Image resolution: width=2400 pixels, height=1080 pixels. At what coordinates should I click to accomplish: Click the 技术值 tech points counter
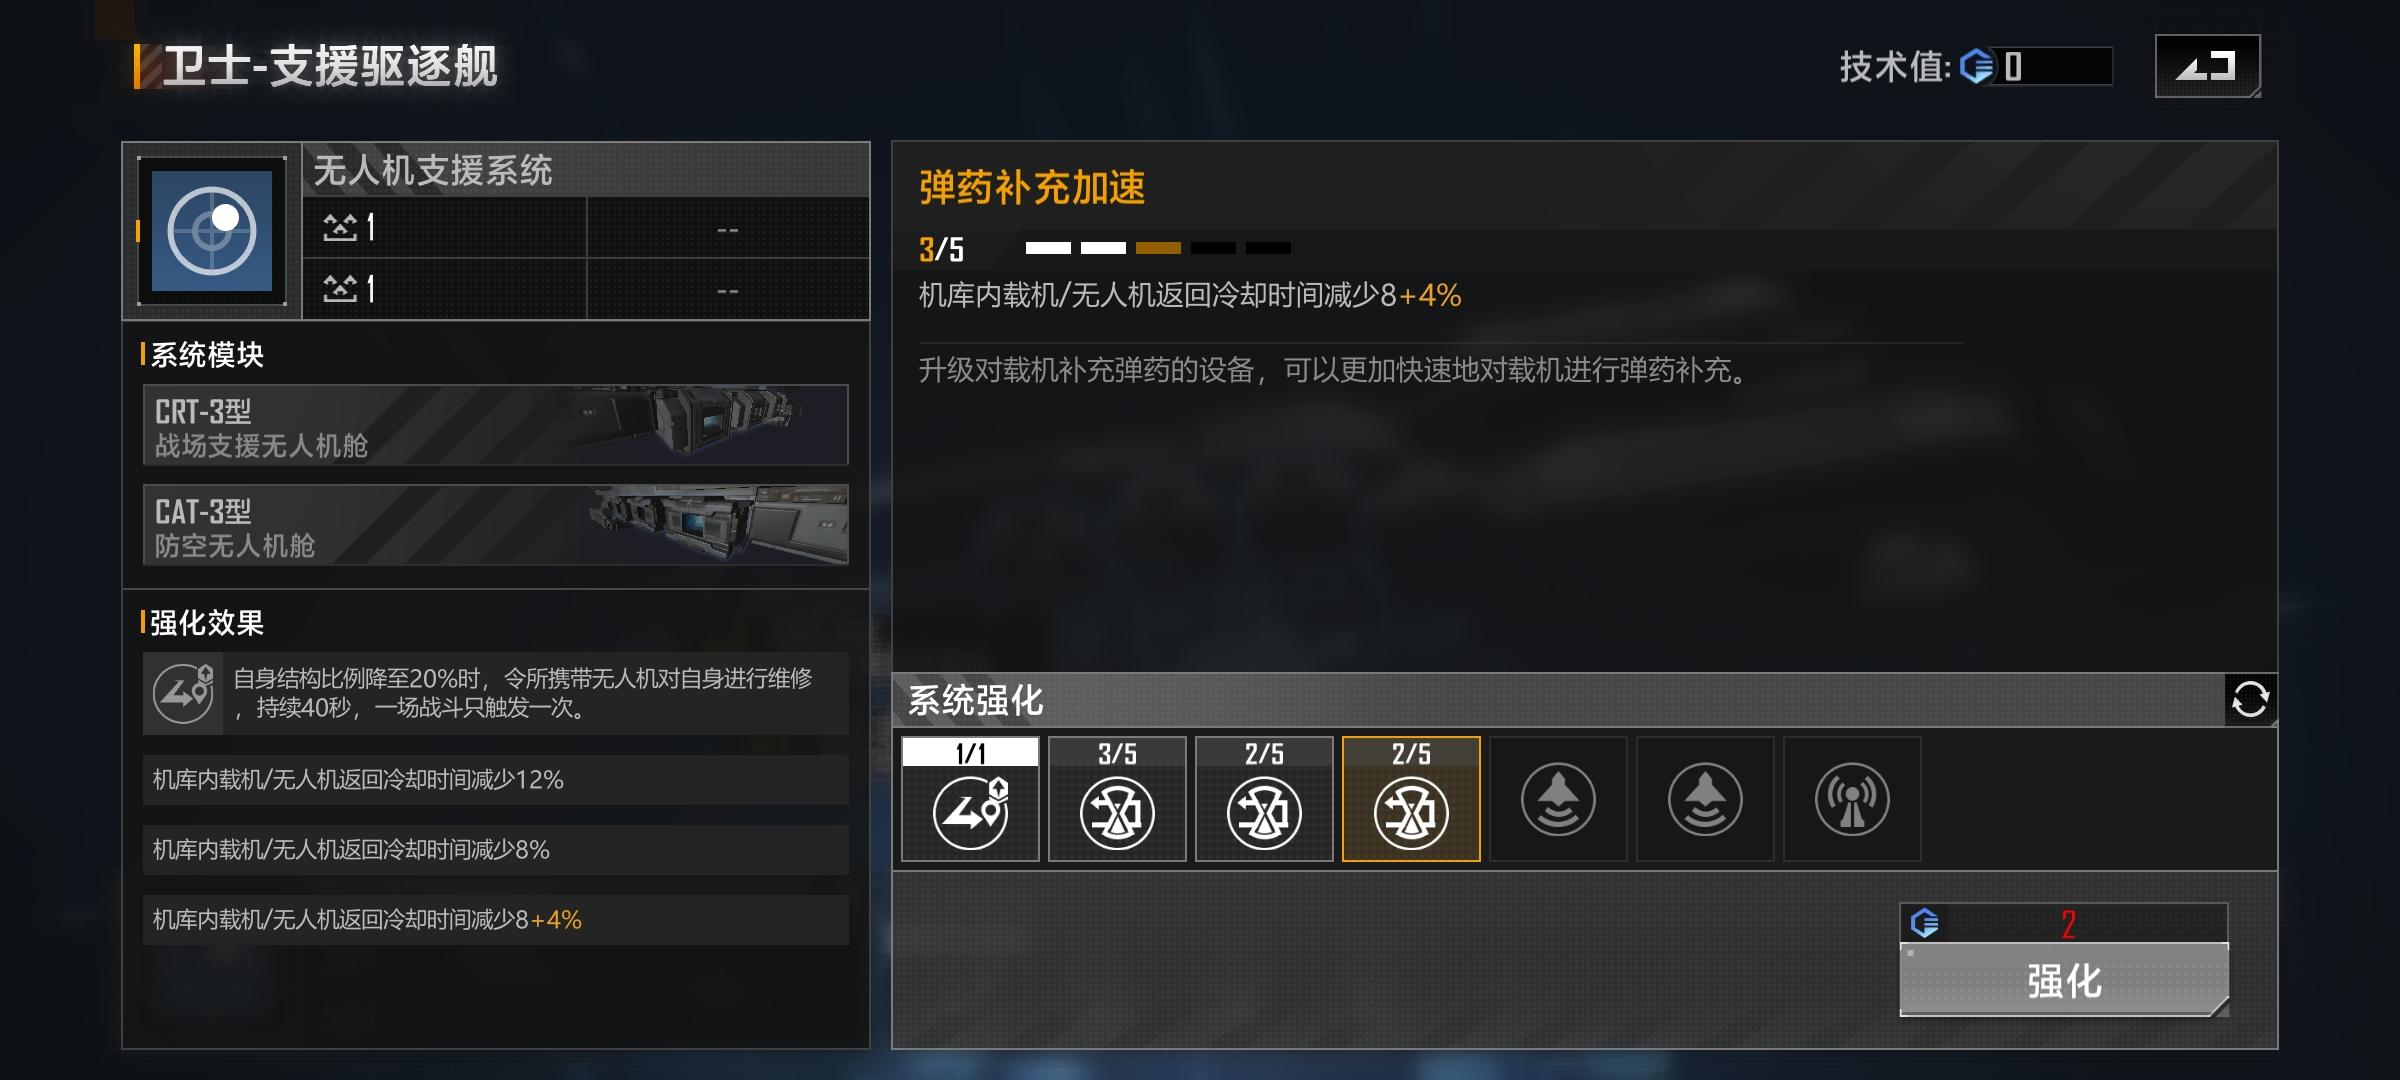tap(1976, 67)
